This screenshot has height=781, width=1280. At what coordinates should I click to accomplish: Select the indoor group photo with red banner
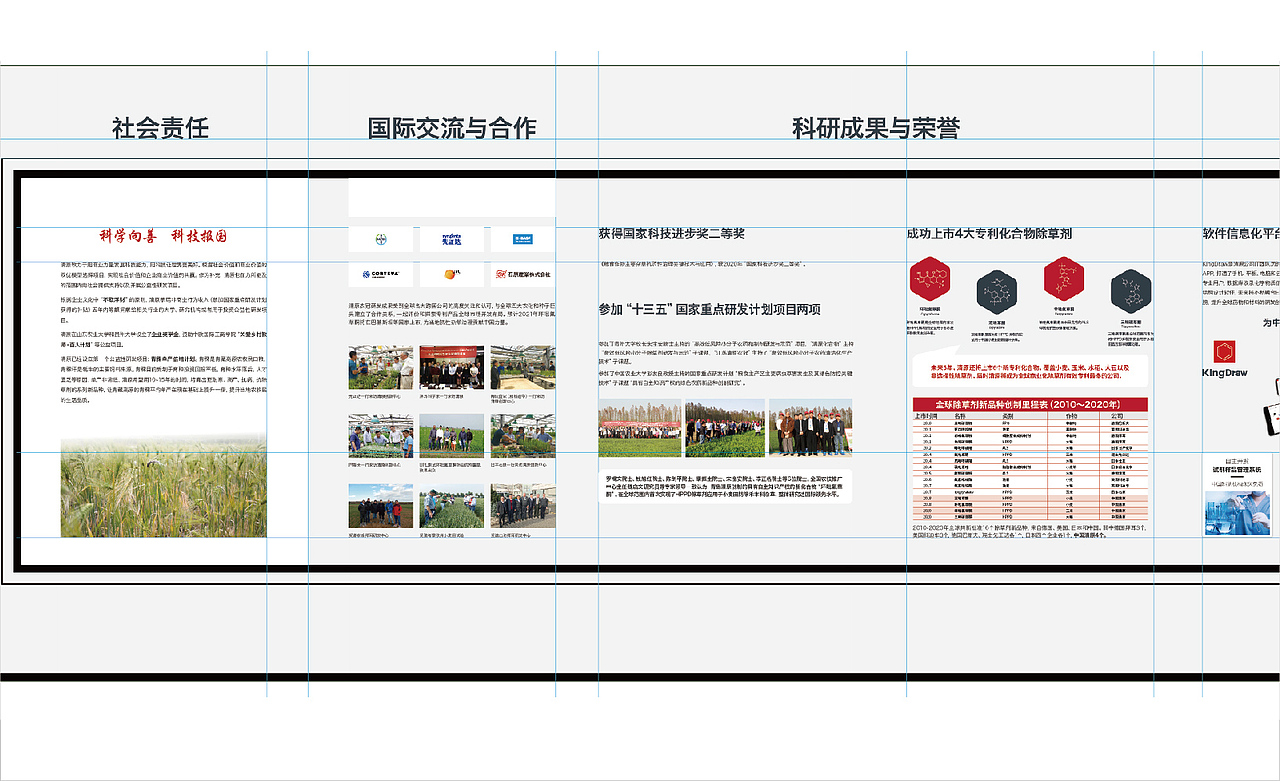452,367
